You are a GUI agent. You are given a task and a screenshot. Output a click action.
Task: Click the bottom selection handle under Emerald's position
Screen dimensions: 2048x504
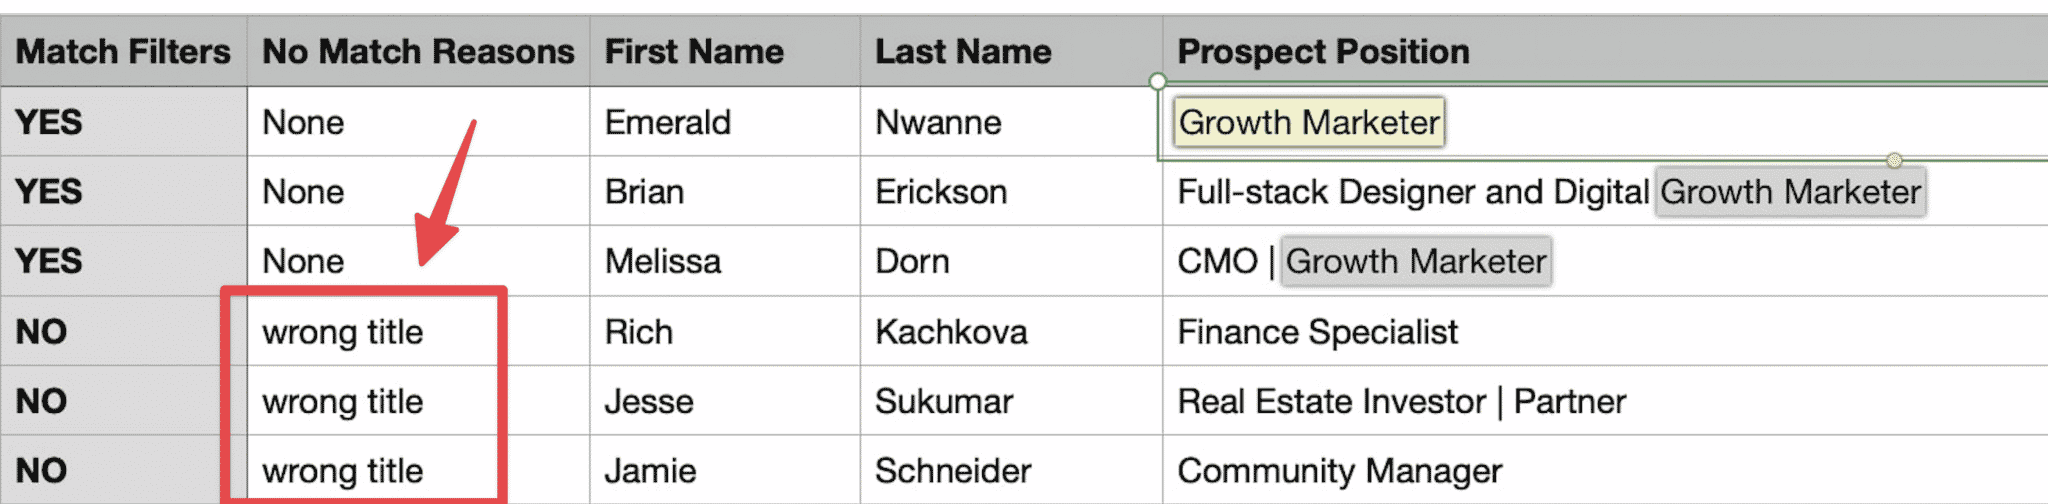pos(1894,160)
